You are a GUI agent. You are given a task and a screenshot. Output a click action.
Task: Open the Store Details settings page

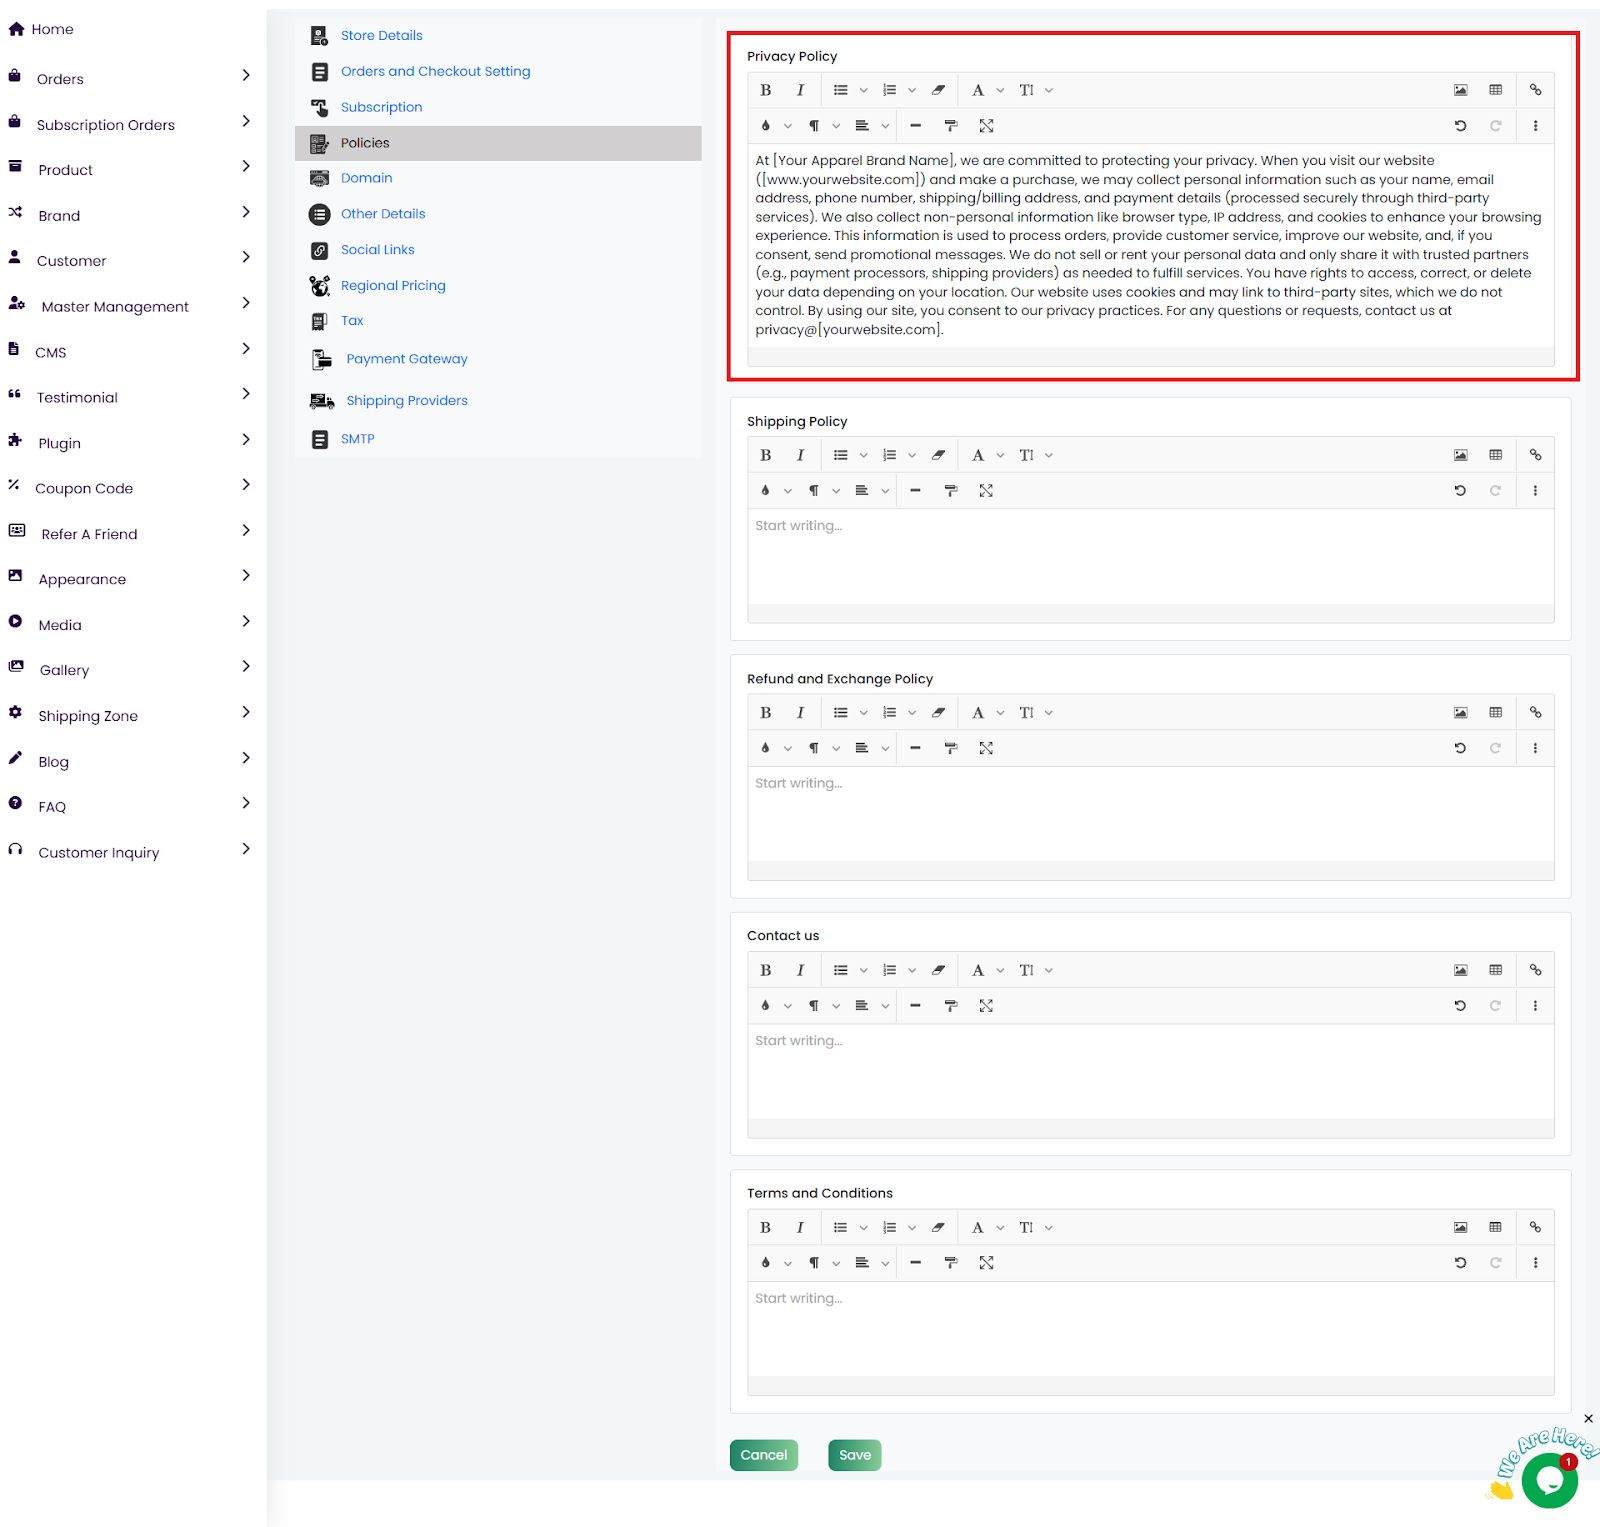pos(381,36)
